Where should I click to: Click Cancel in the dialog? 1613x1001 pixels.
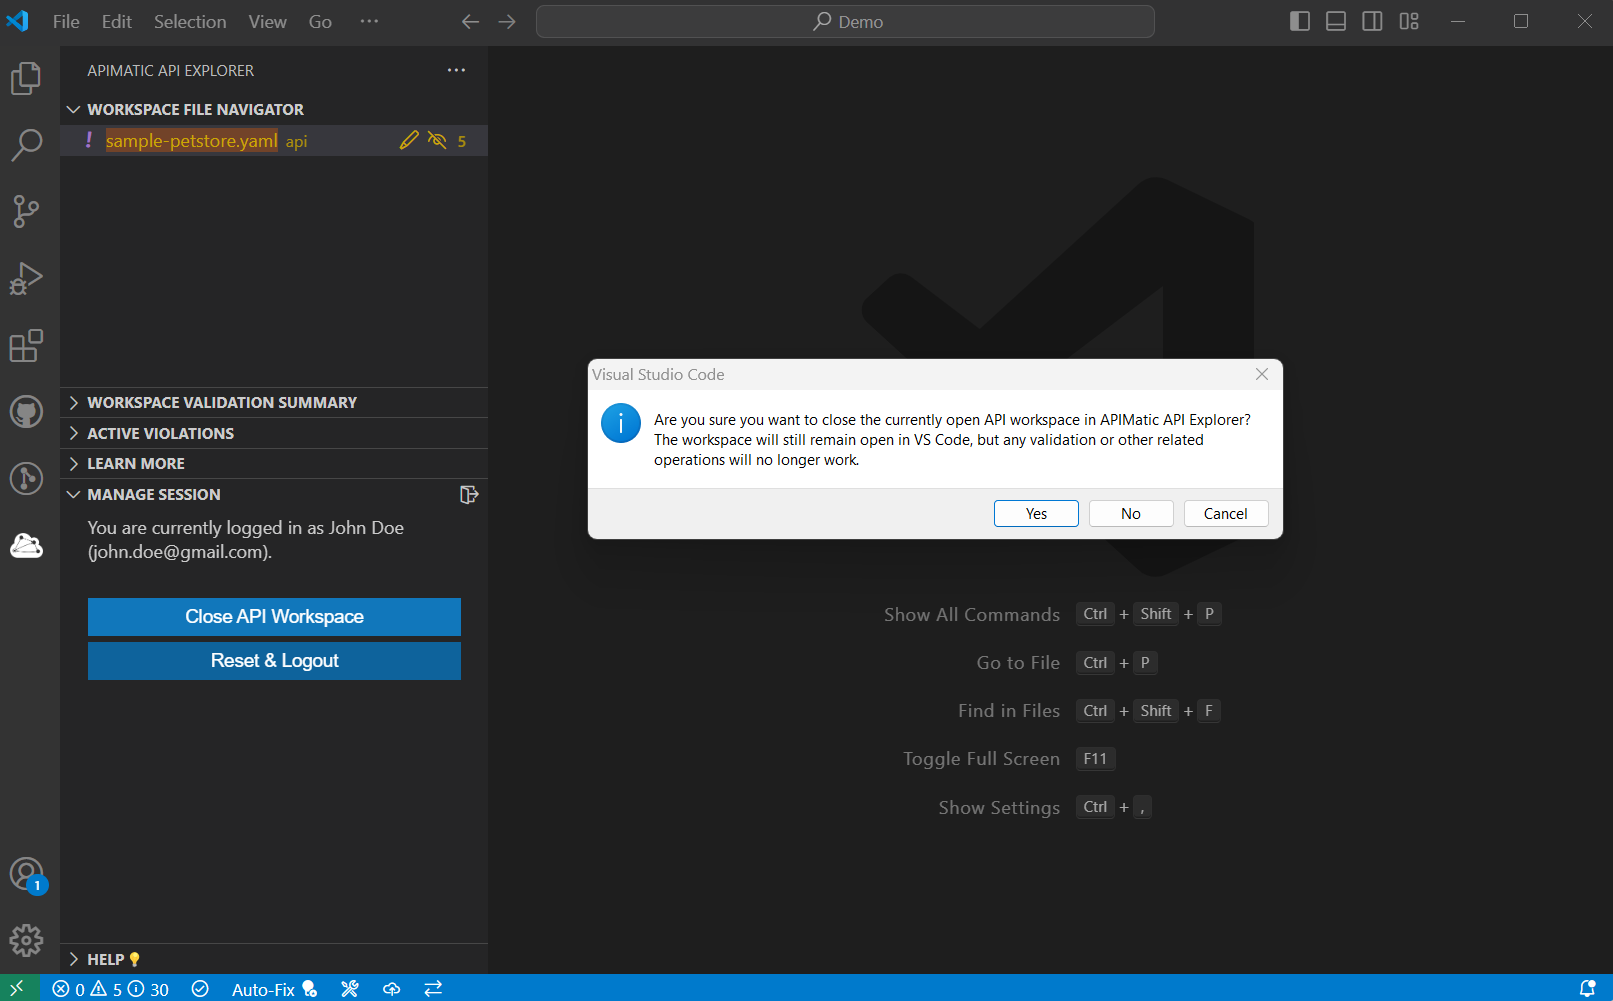coord(1226,513)
